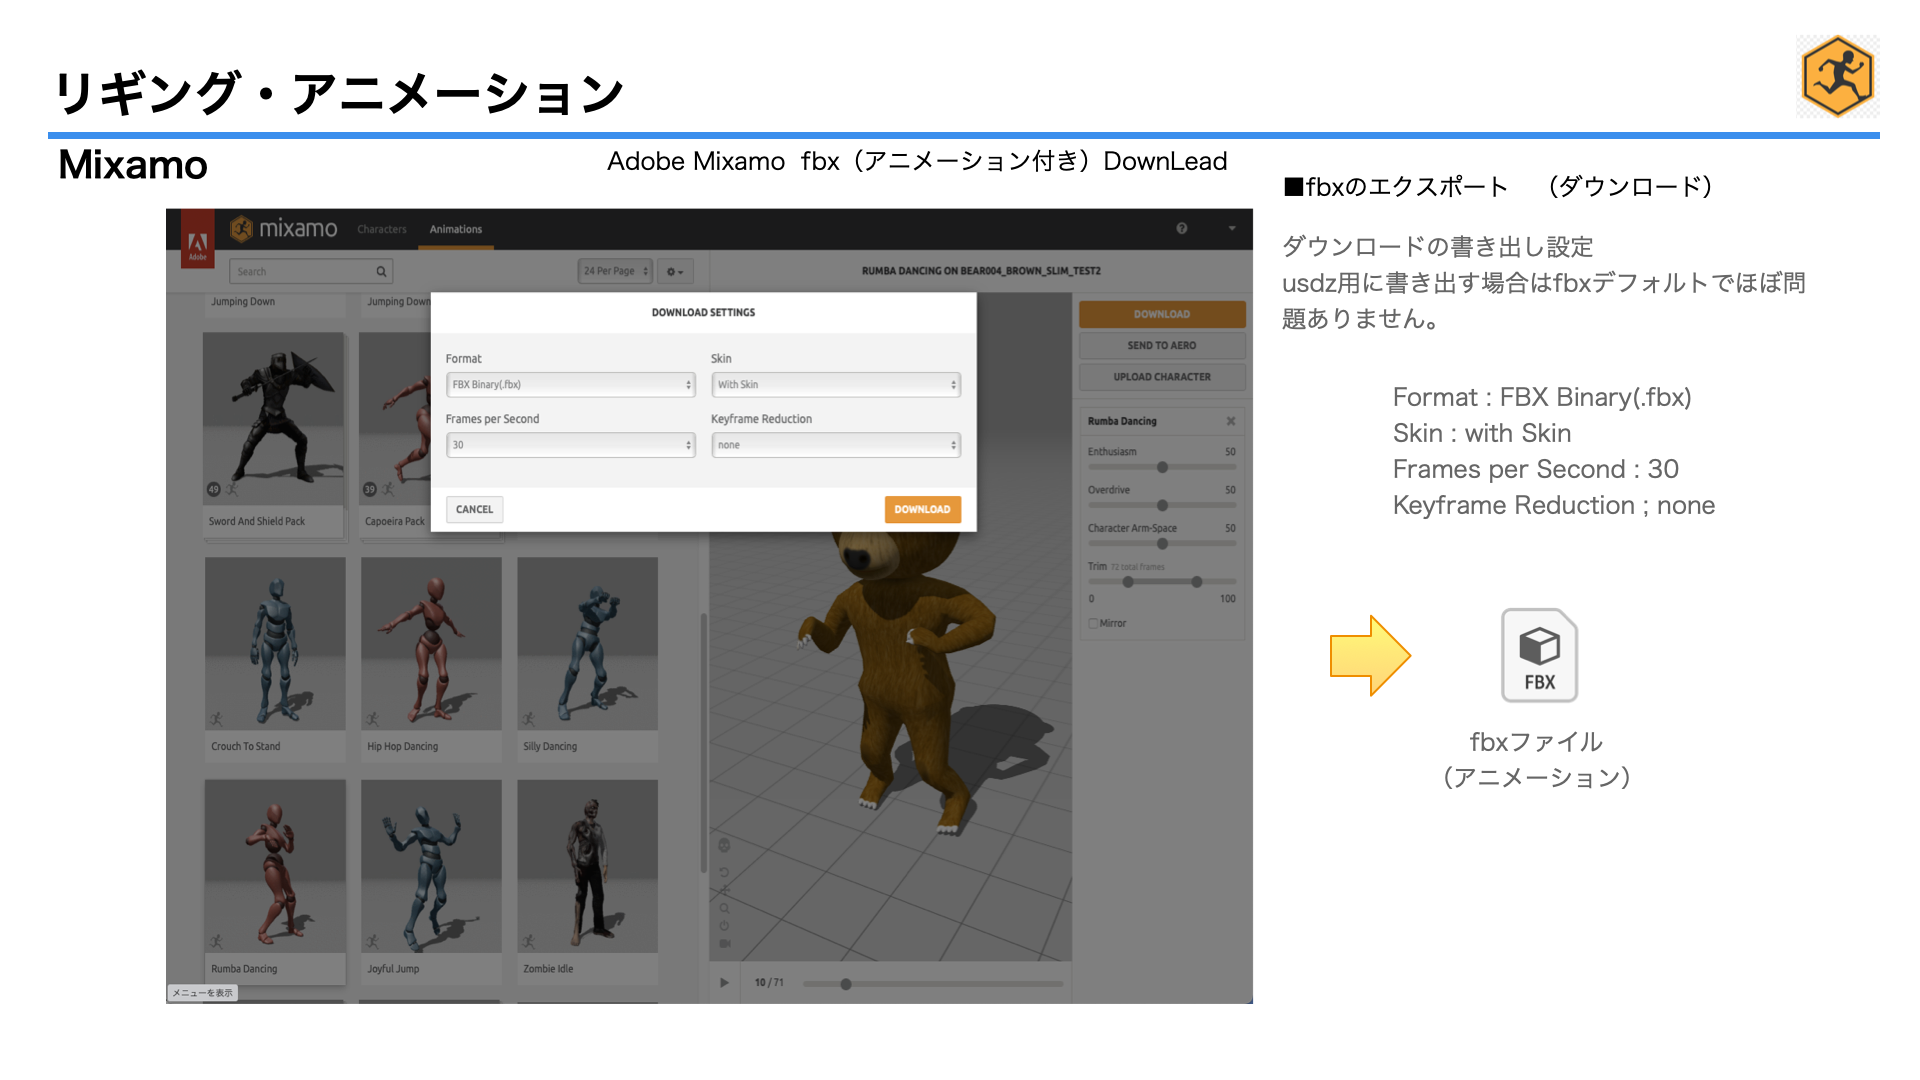The width and height of the screenshot is (1920, 1080).
Task: Open the 24 Per Page dropdown
Action: click(x=616, y=271)
